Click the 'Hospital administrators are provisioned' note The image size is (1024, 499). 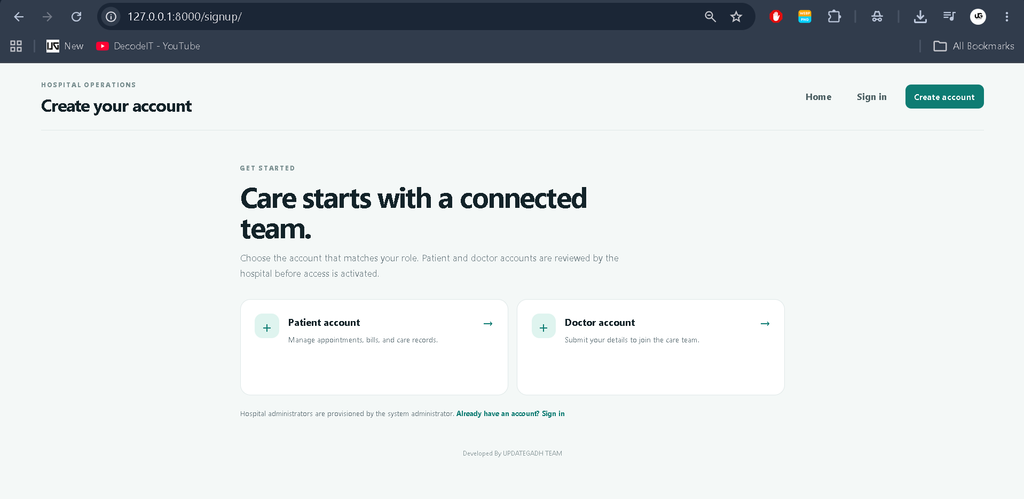pos(347,413)
